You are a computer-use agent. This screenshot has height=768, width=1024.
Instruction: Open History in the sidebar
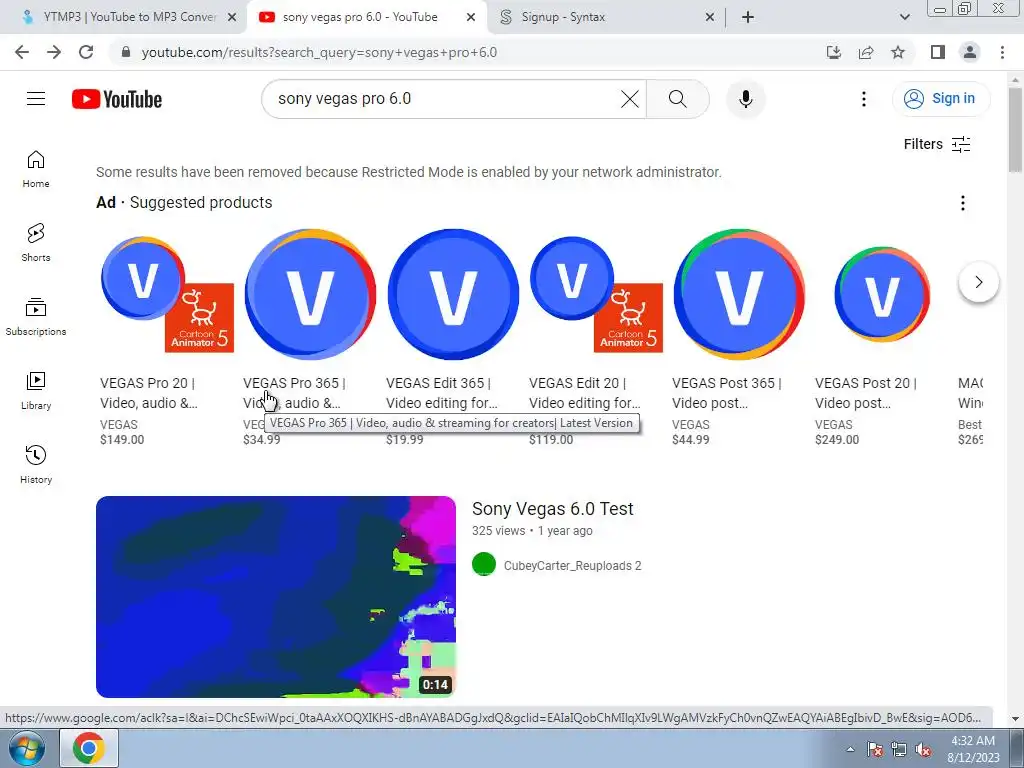(x=36, y=464)
